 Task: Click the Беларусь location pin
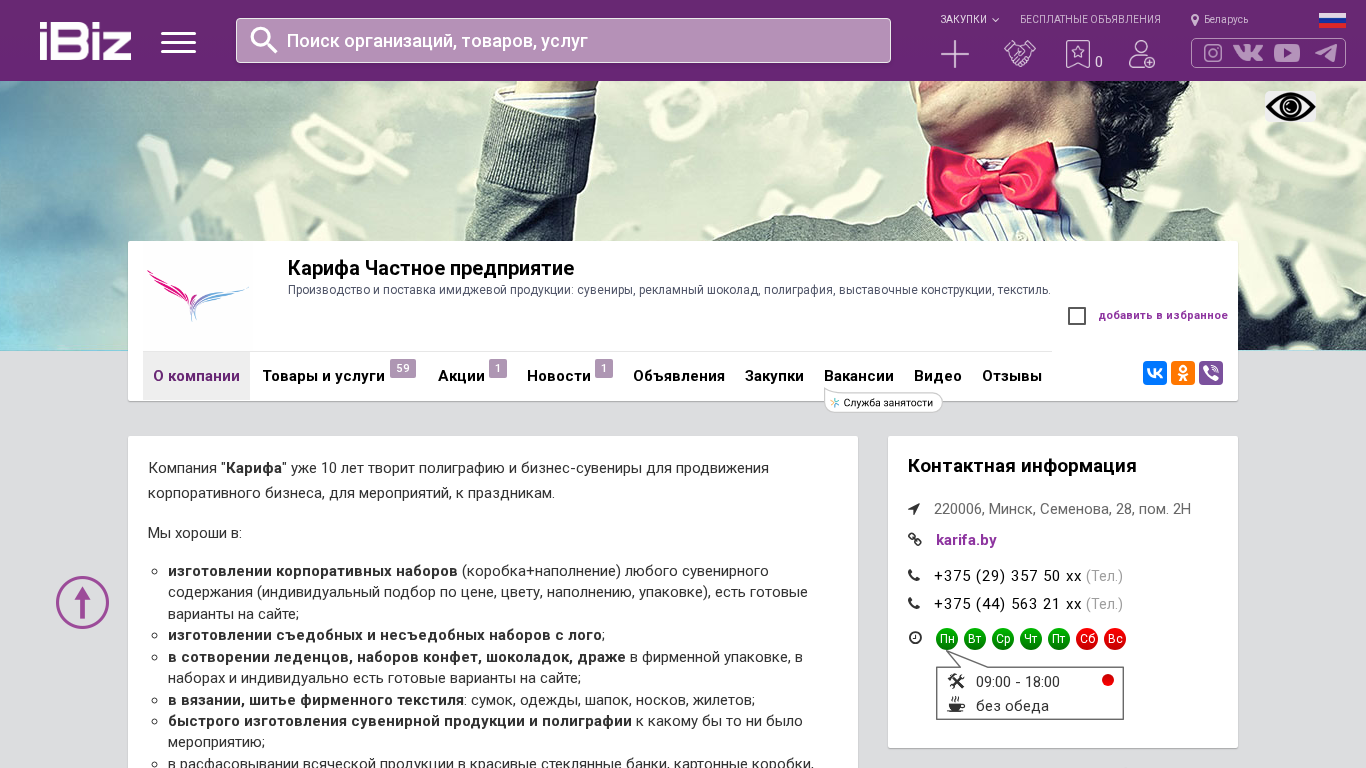pyautogui.click(x=1195, y=20)
